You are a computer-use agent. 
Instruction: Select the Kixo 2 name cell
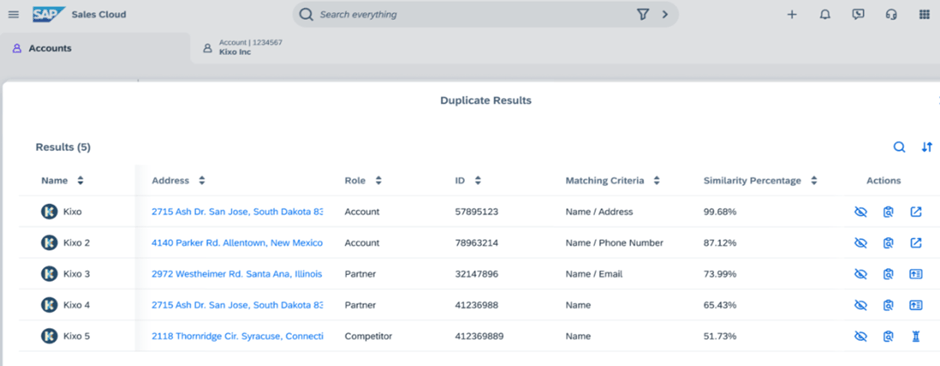77,243
